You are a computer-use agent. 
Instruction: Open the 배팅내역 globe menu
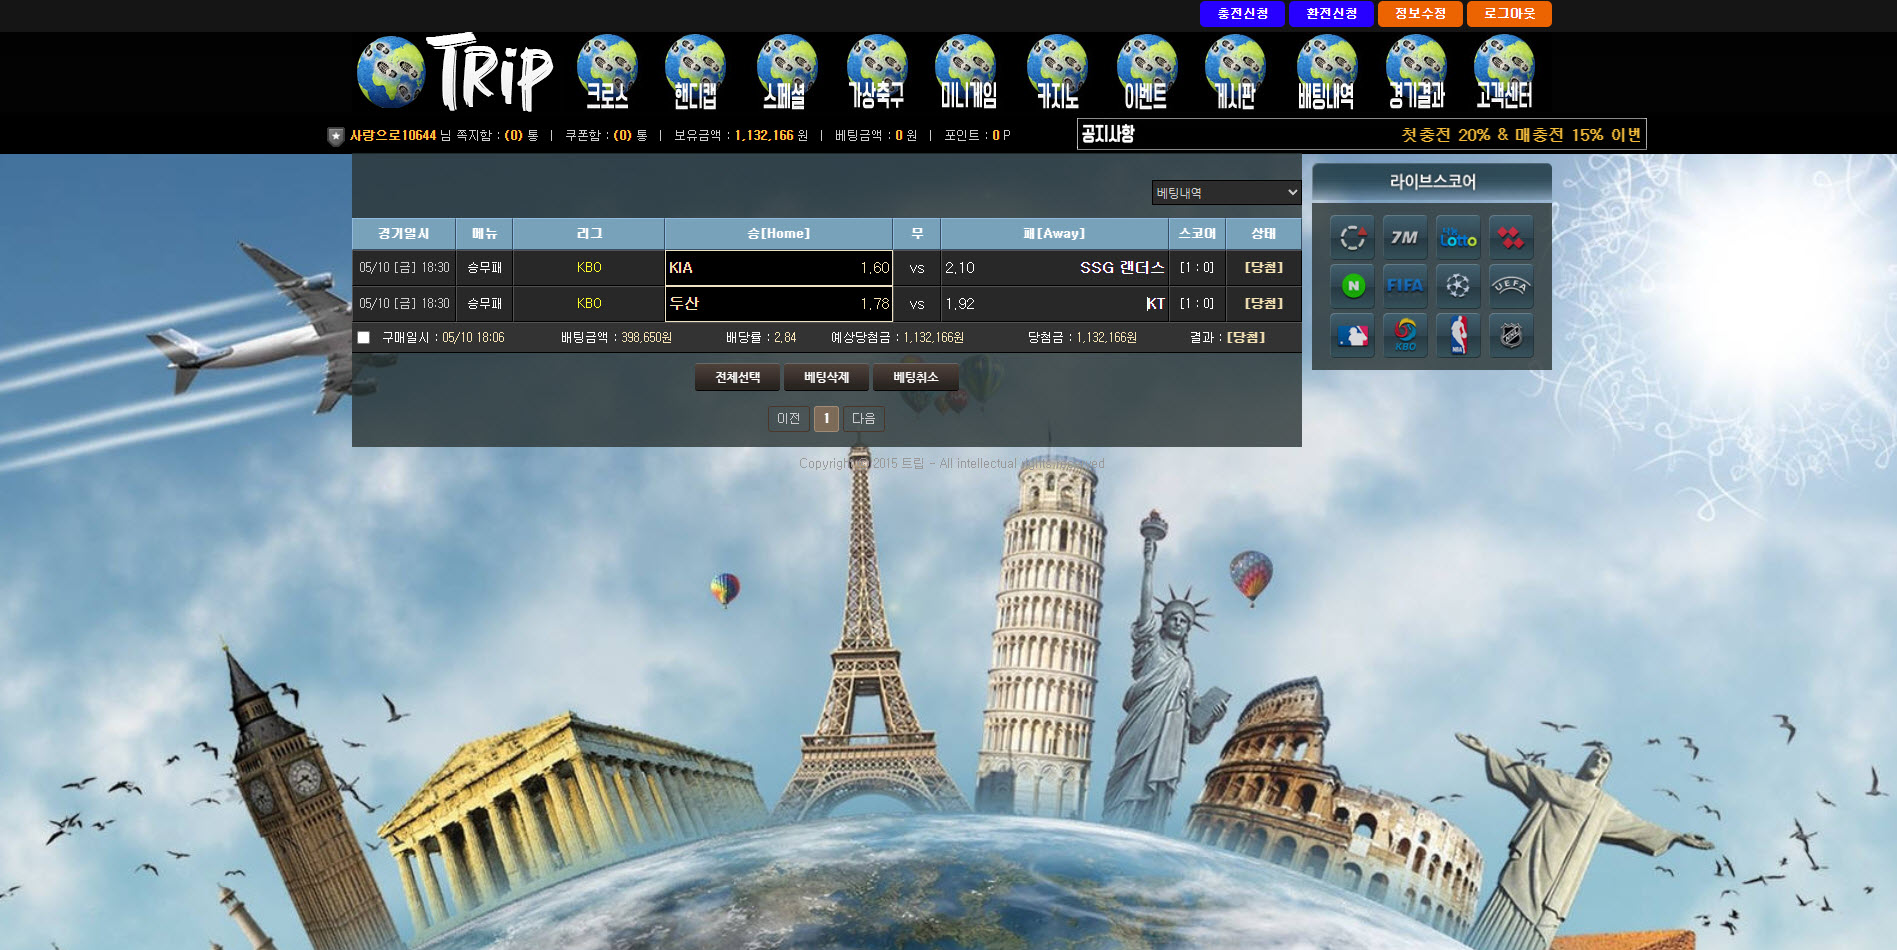tap(1326, 72)
